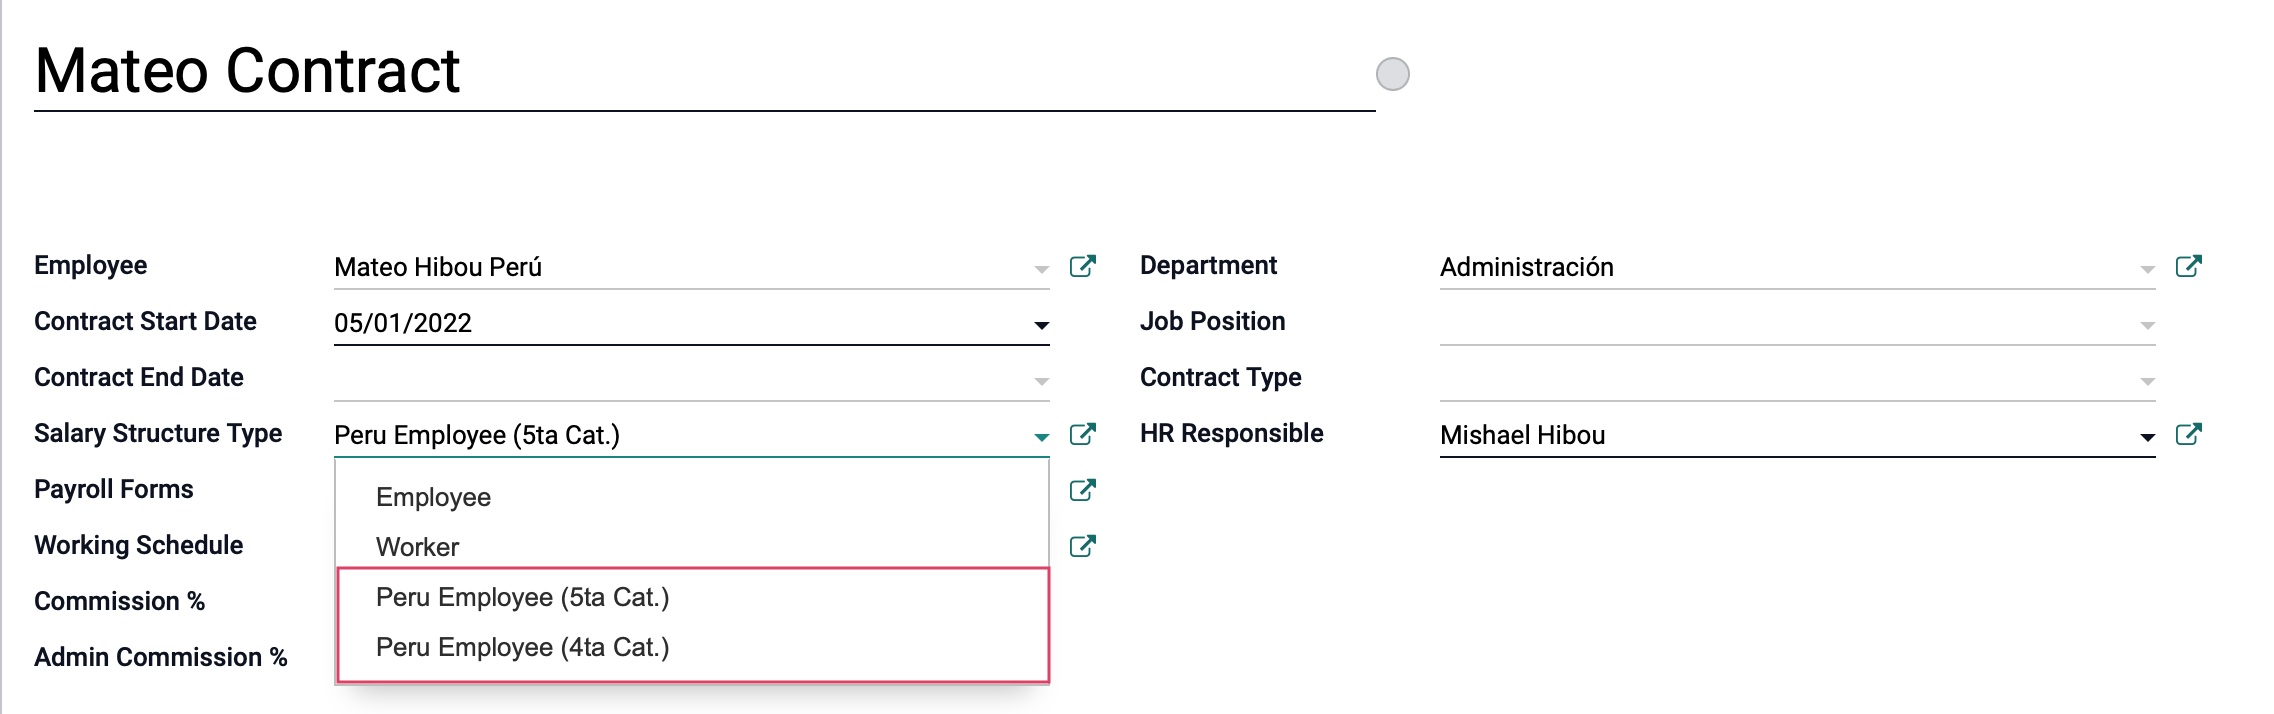Screen dimensions: 2274x714
Task: Open the Salary Structure Type external link
Action: (x=1083, y=434)
